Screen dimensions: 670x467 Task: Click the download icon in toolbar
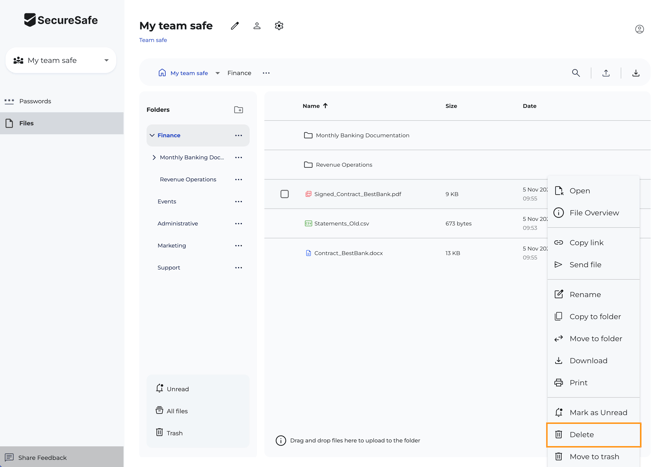coord(636,73)
